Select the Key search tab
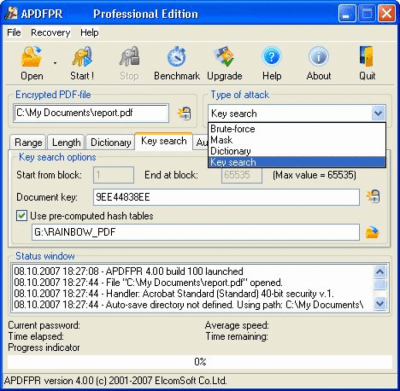 pyautogui.click(x=164, y=141)
